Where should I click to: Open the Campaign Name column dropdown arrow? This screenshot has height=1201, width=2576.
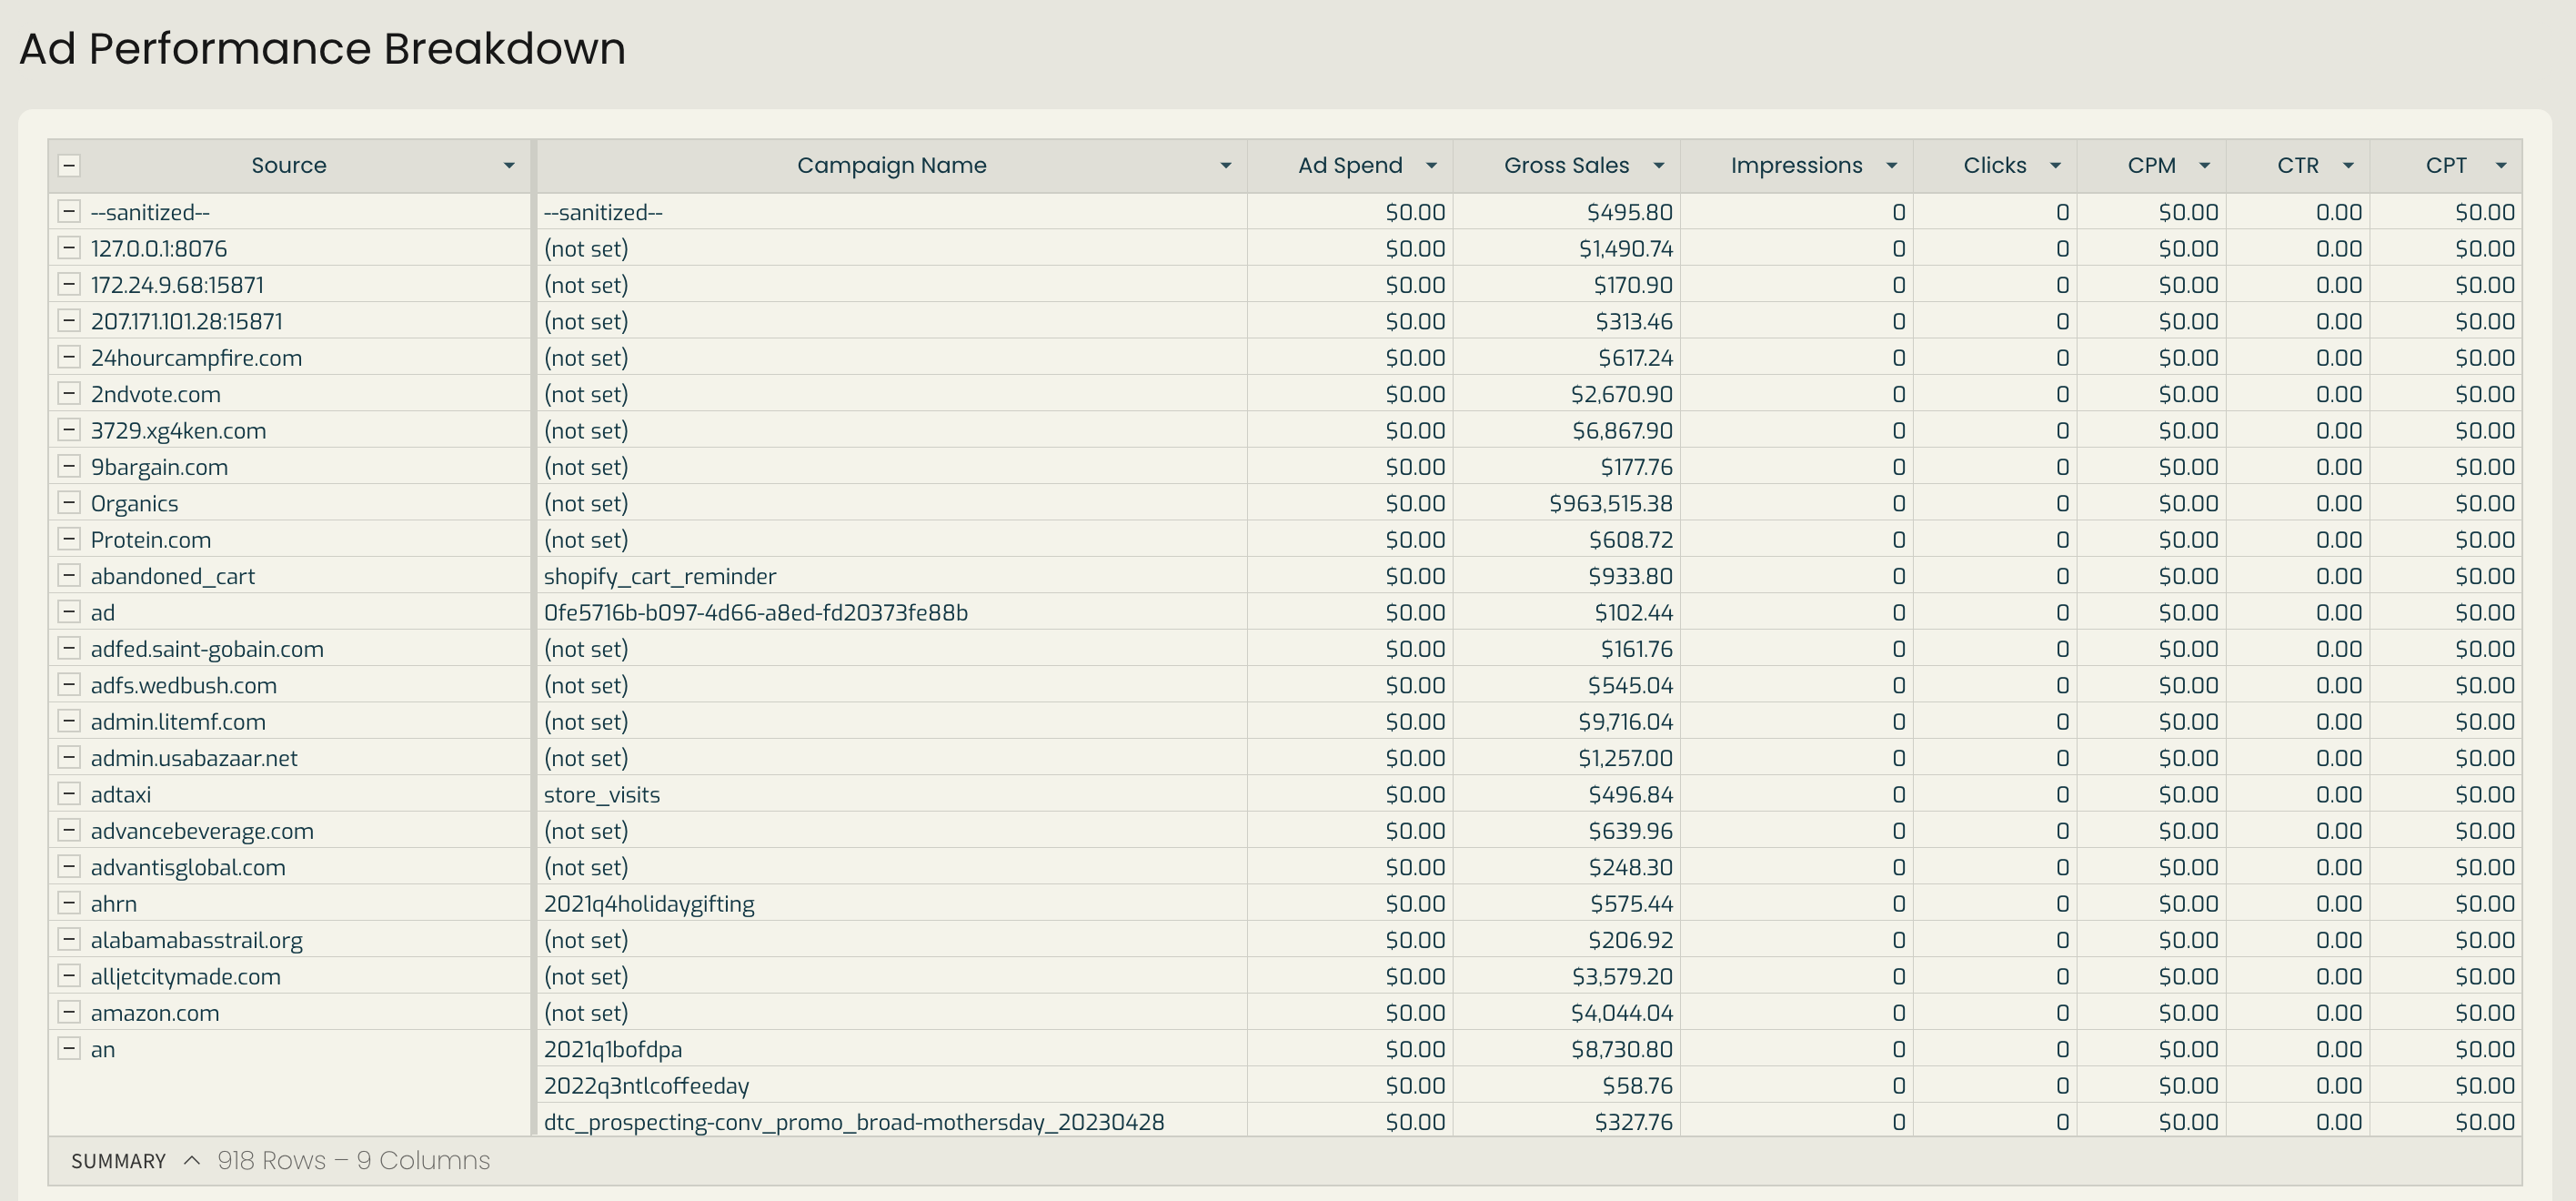click(x=1225, y=166)
